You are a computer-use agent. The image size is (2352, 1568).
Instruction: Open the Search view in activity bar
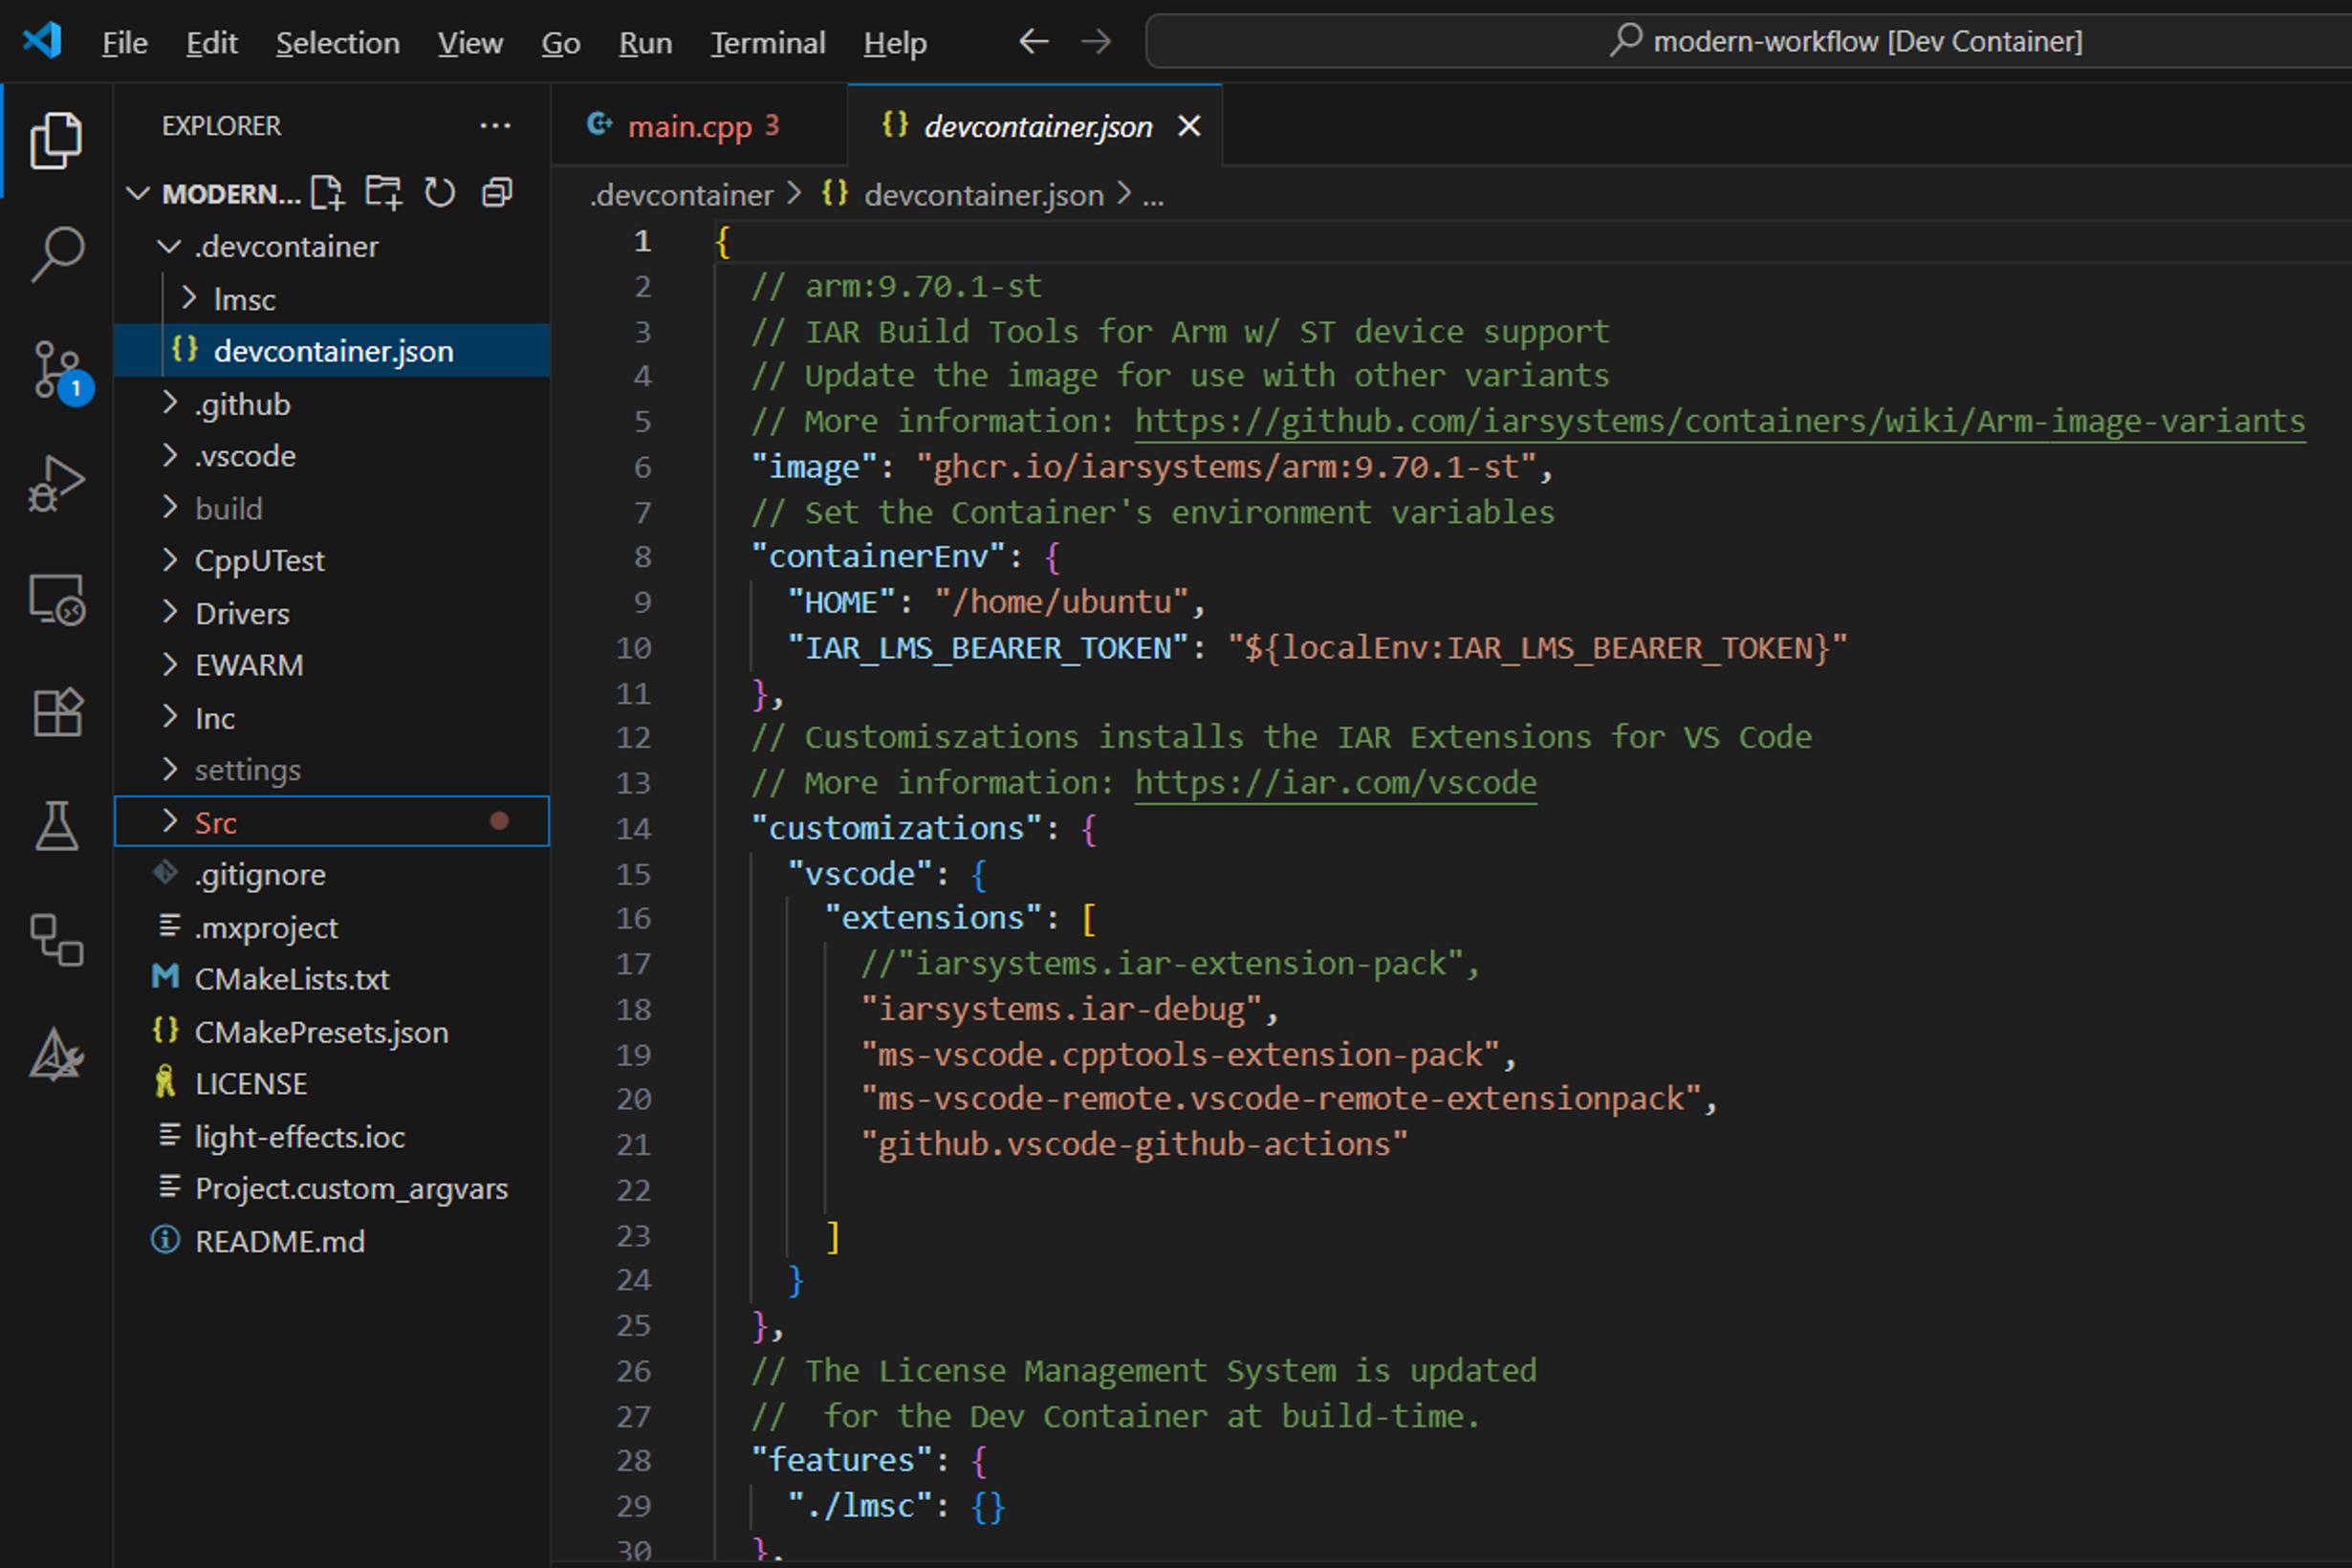click(x=56, y=254)
